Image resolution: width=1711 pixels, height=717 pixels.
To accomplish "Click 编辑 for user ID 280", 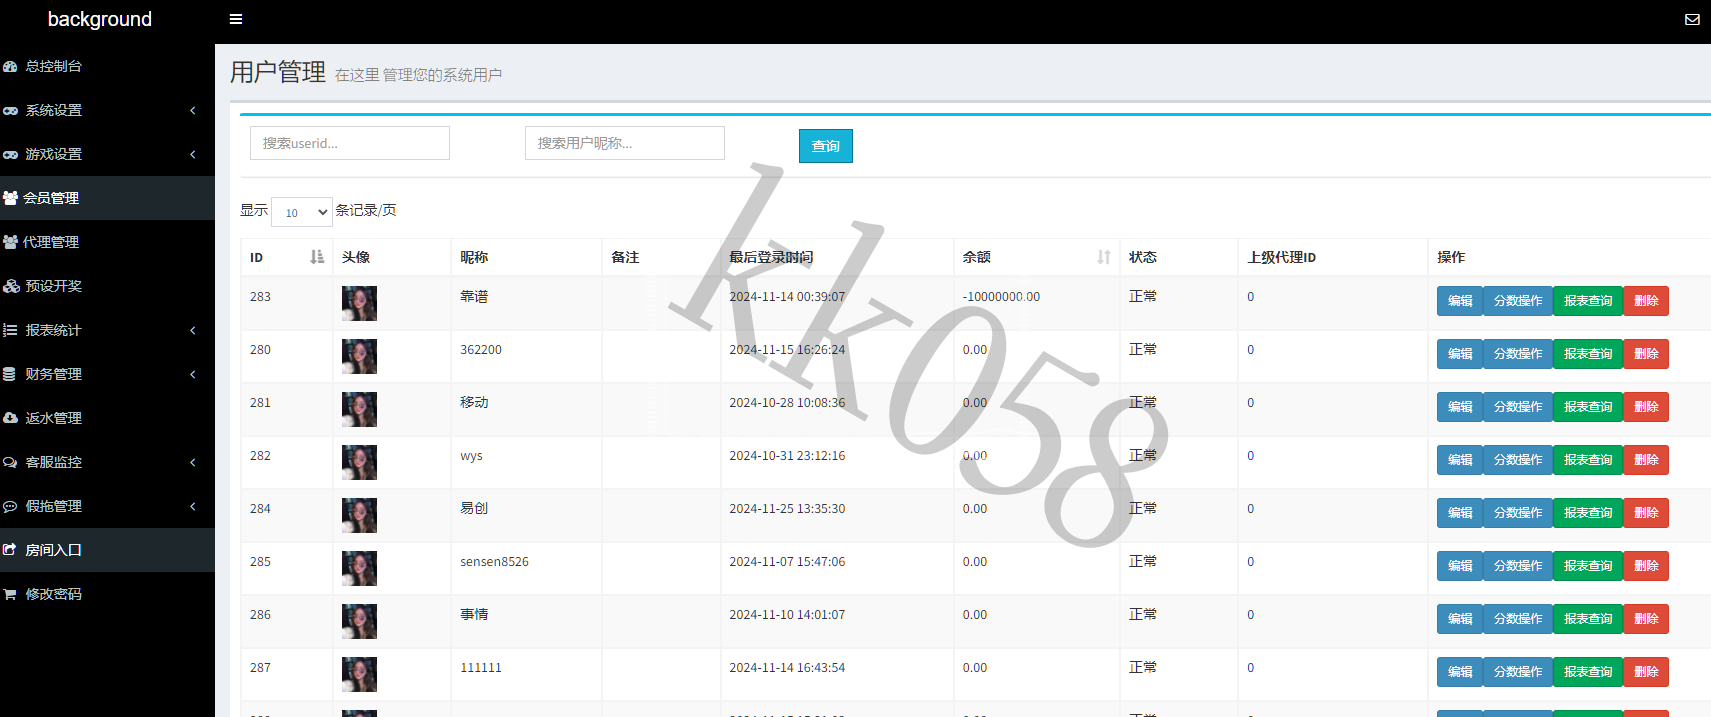I will (x=1460, y=354).
